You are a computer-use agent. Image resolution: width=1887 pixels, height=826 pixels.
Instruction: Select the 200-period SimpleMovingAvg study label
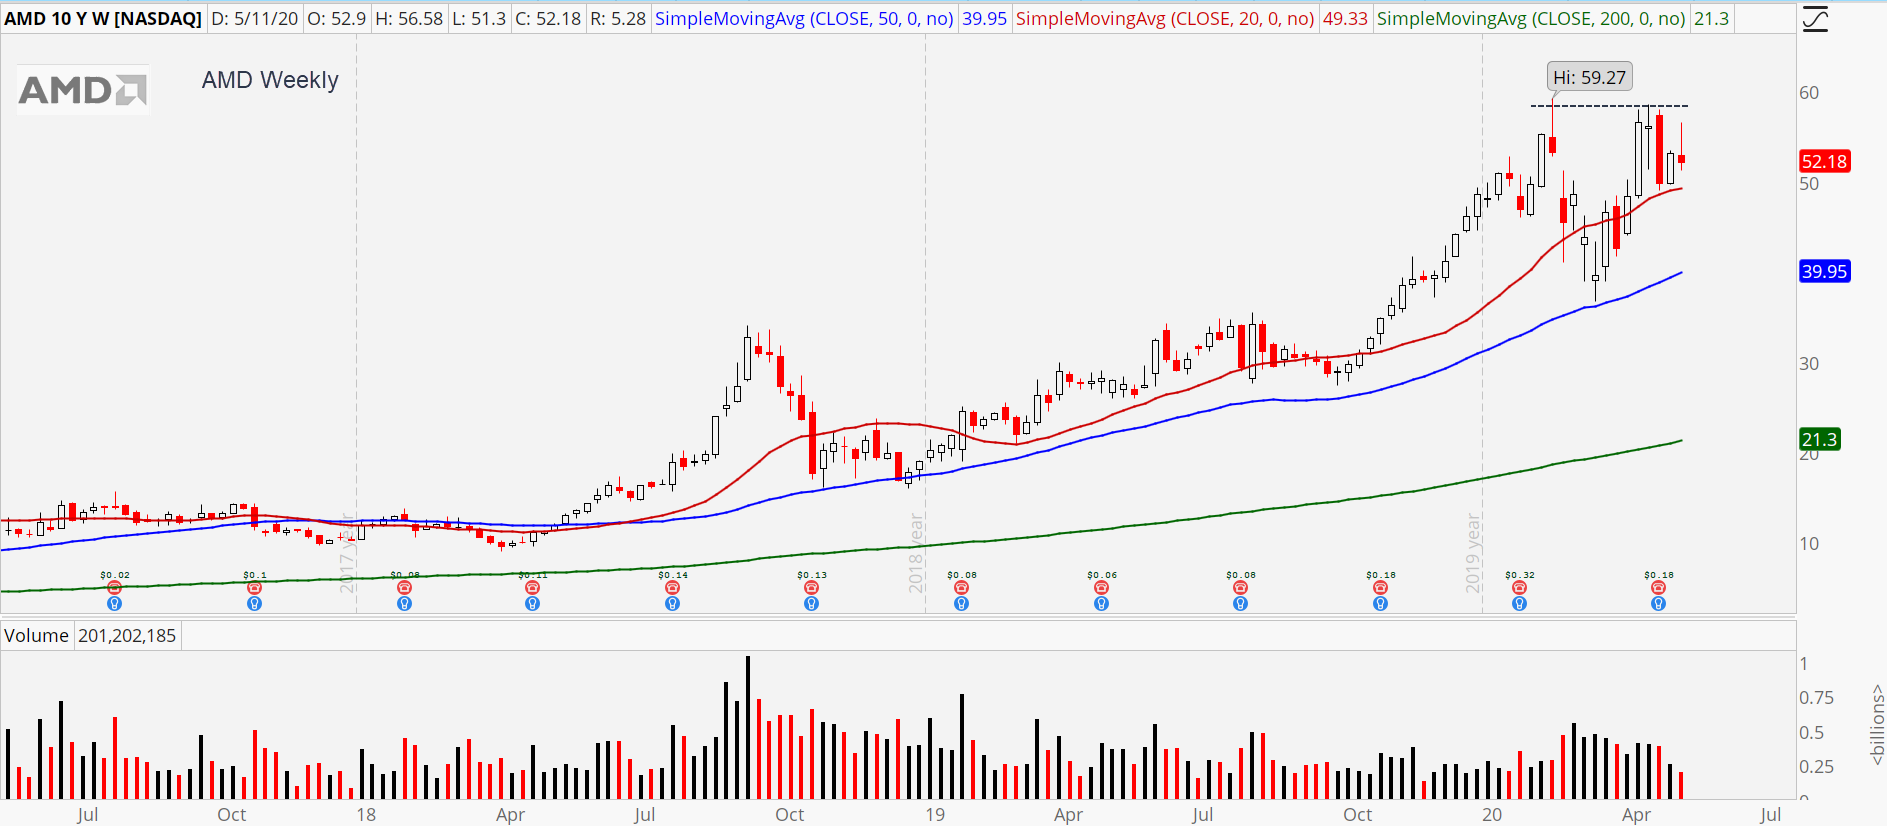point(1531,19)
